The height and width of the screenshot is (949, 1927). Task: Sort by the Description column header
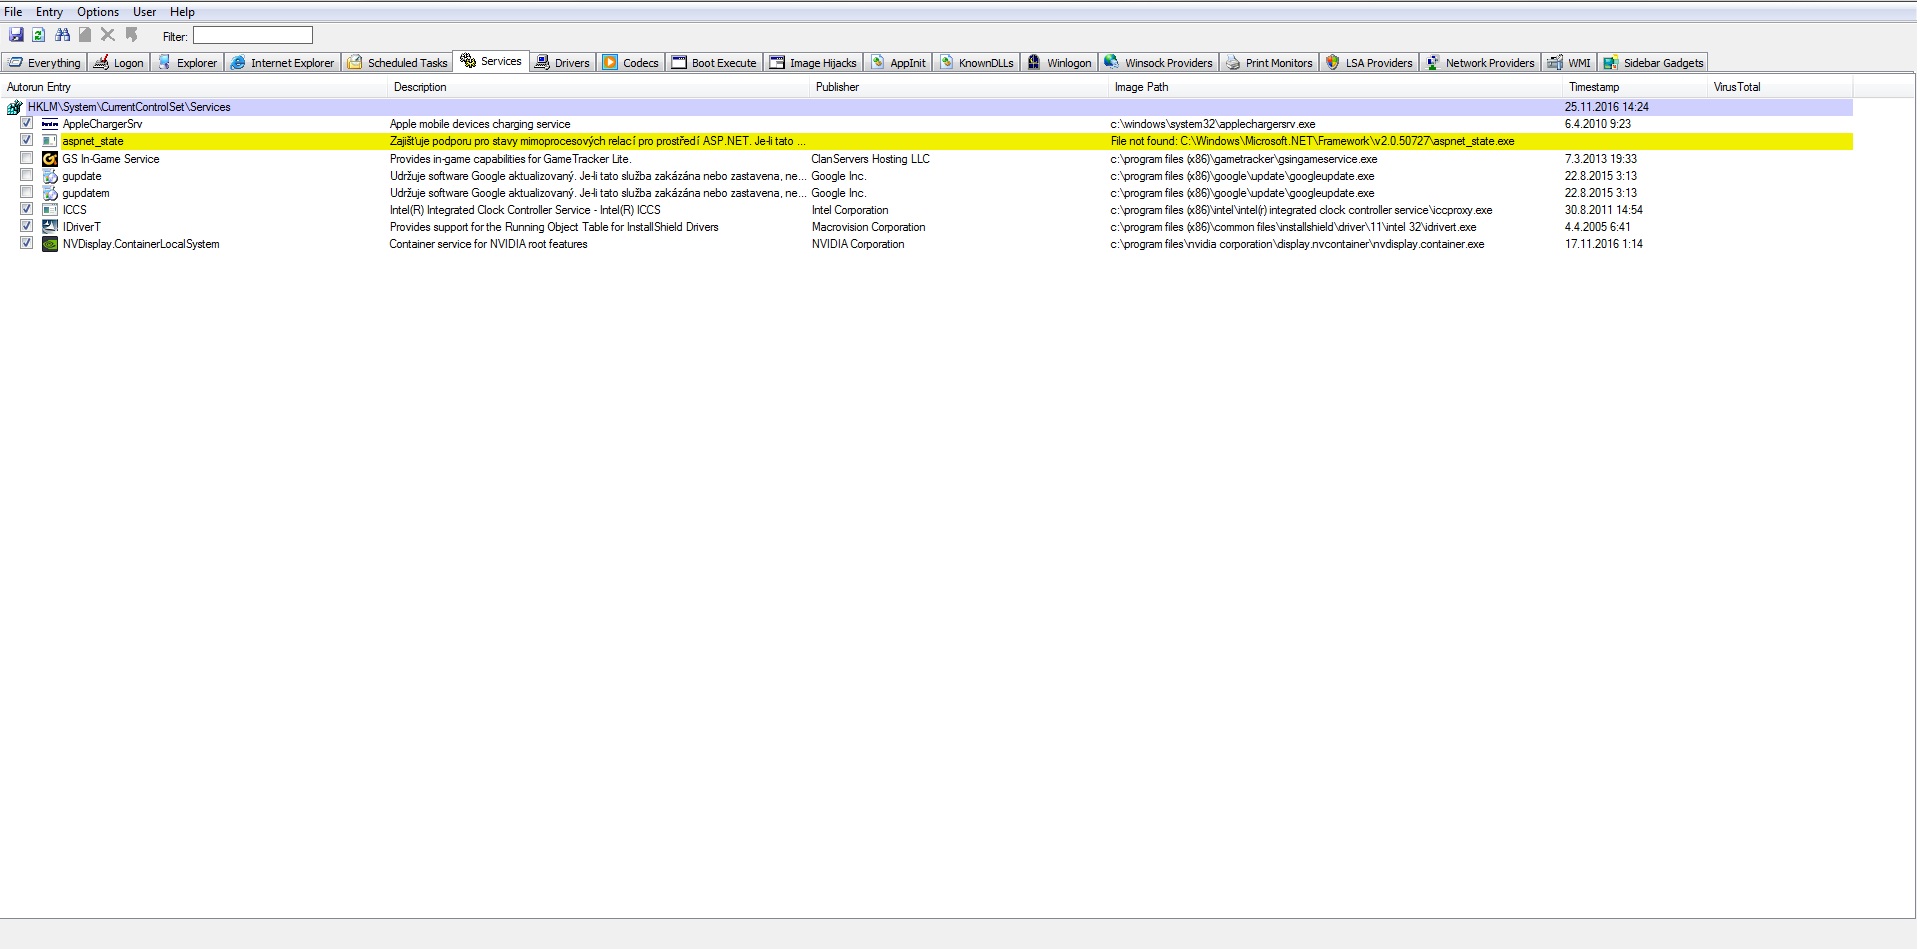(x=598, y=87)
